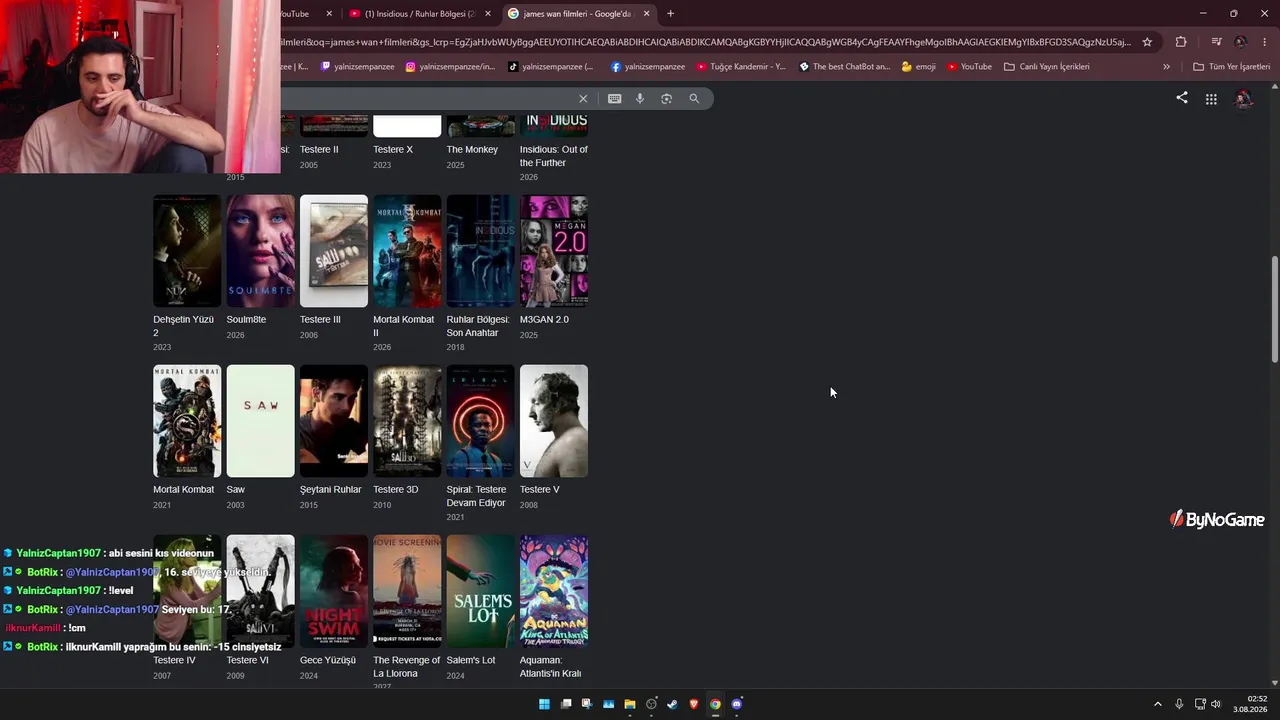Screen dimensions: 1280x720
Task: Close the james wan filmleri tab
Action: pos(646,14)
